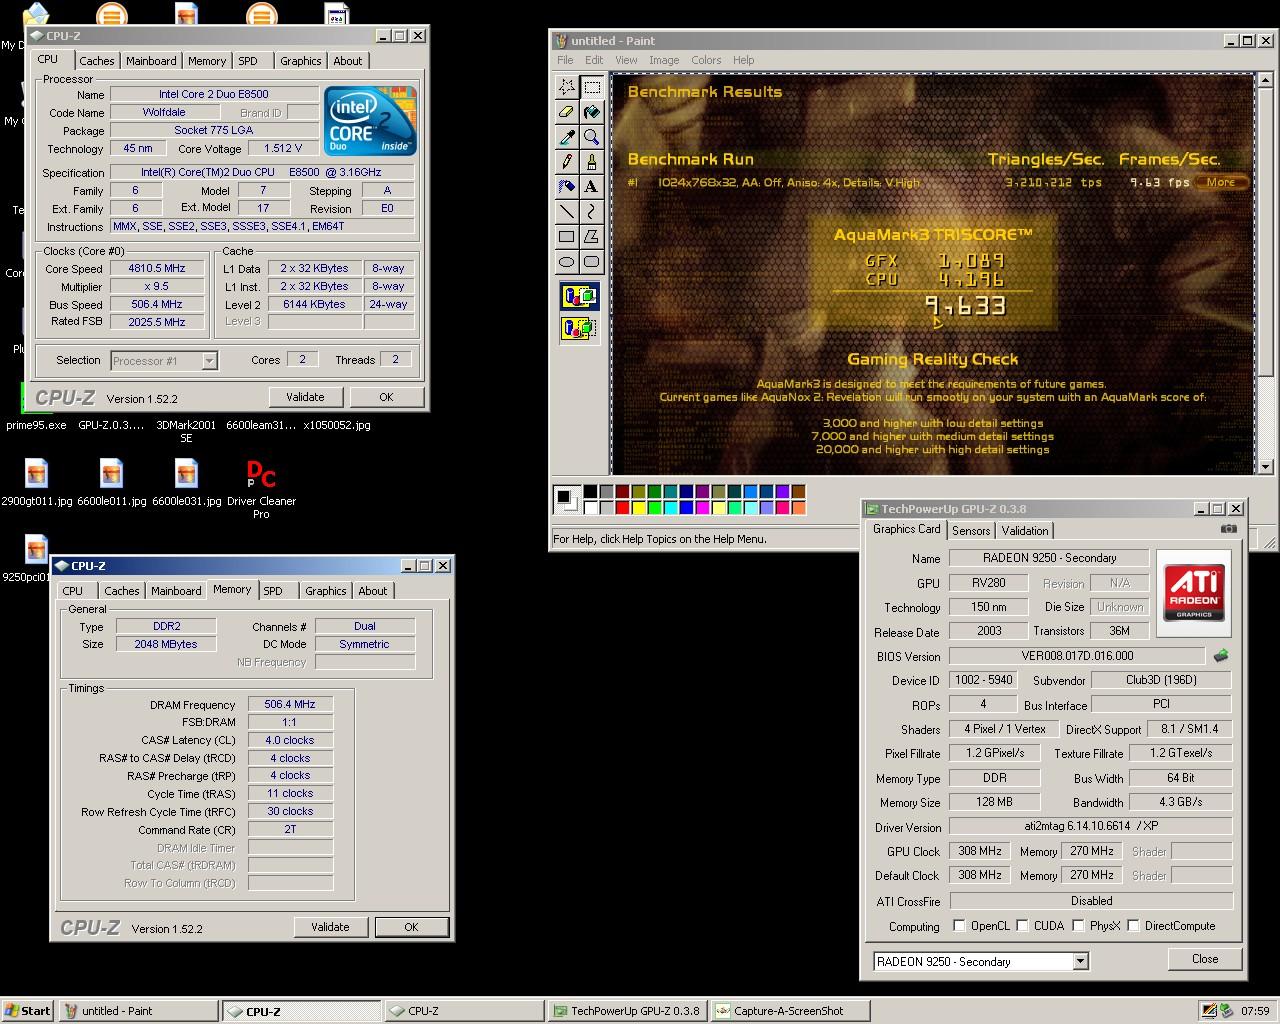The height and width of the screenshot is (1024, 1280).
Task: Activate the Pick Color eyedropper tool
Action: tap(567, 137)
